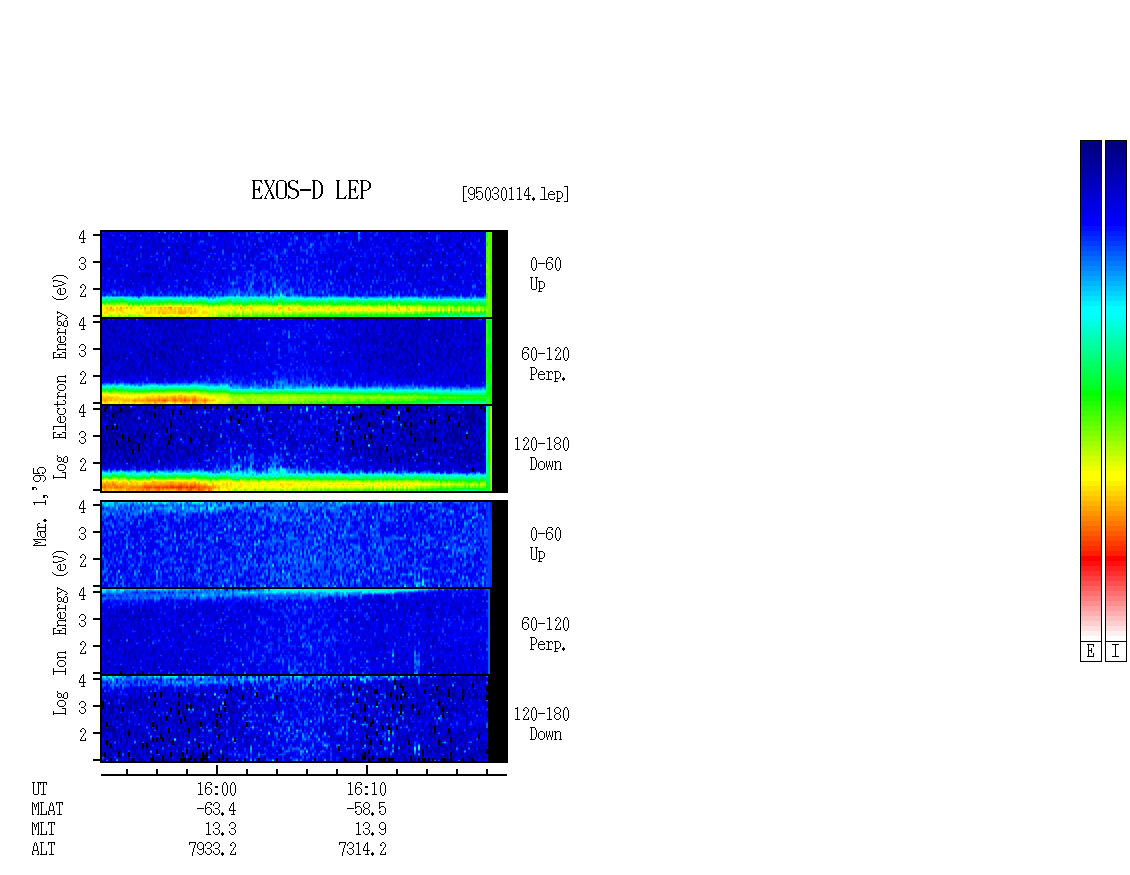Click the MLT value 13.9
1130x875 pixels.
pos(370,829)
